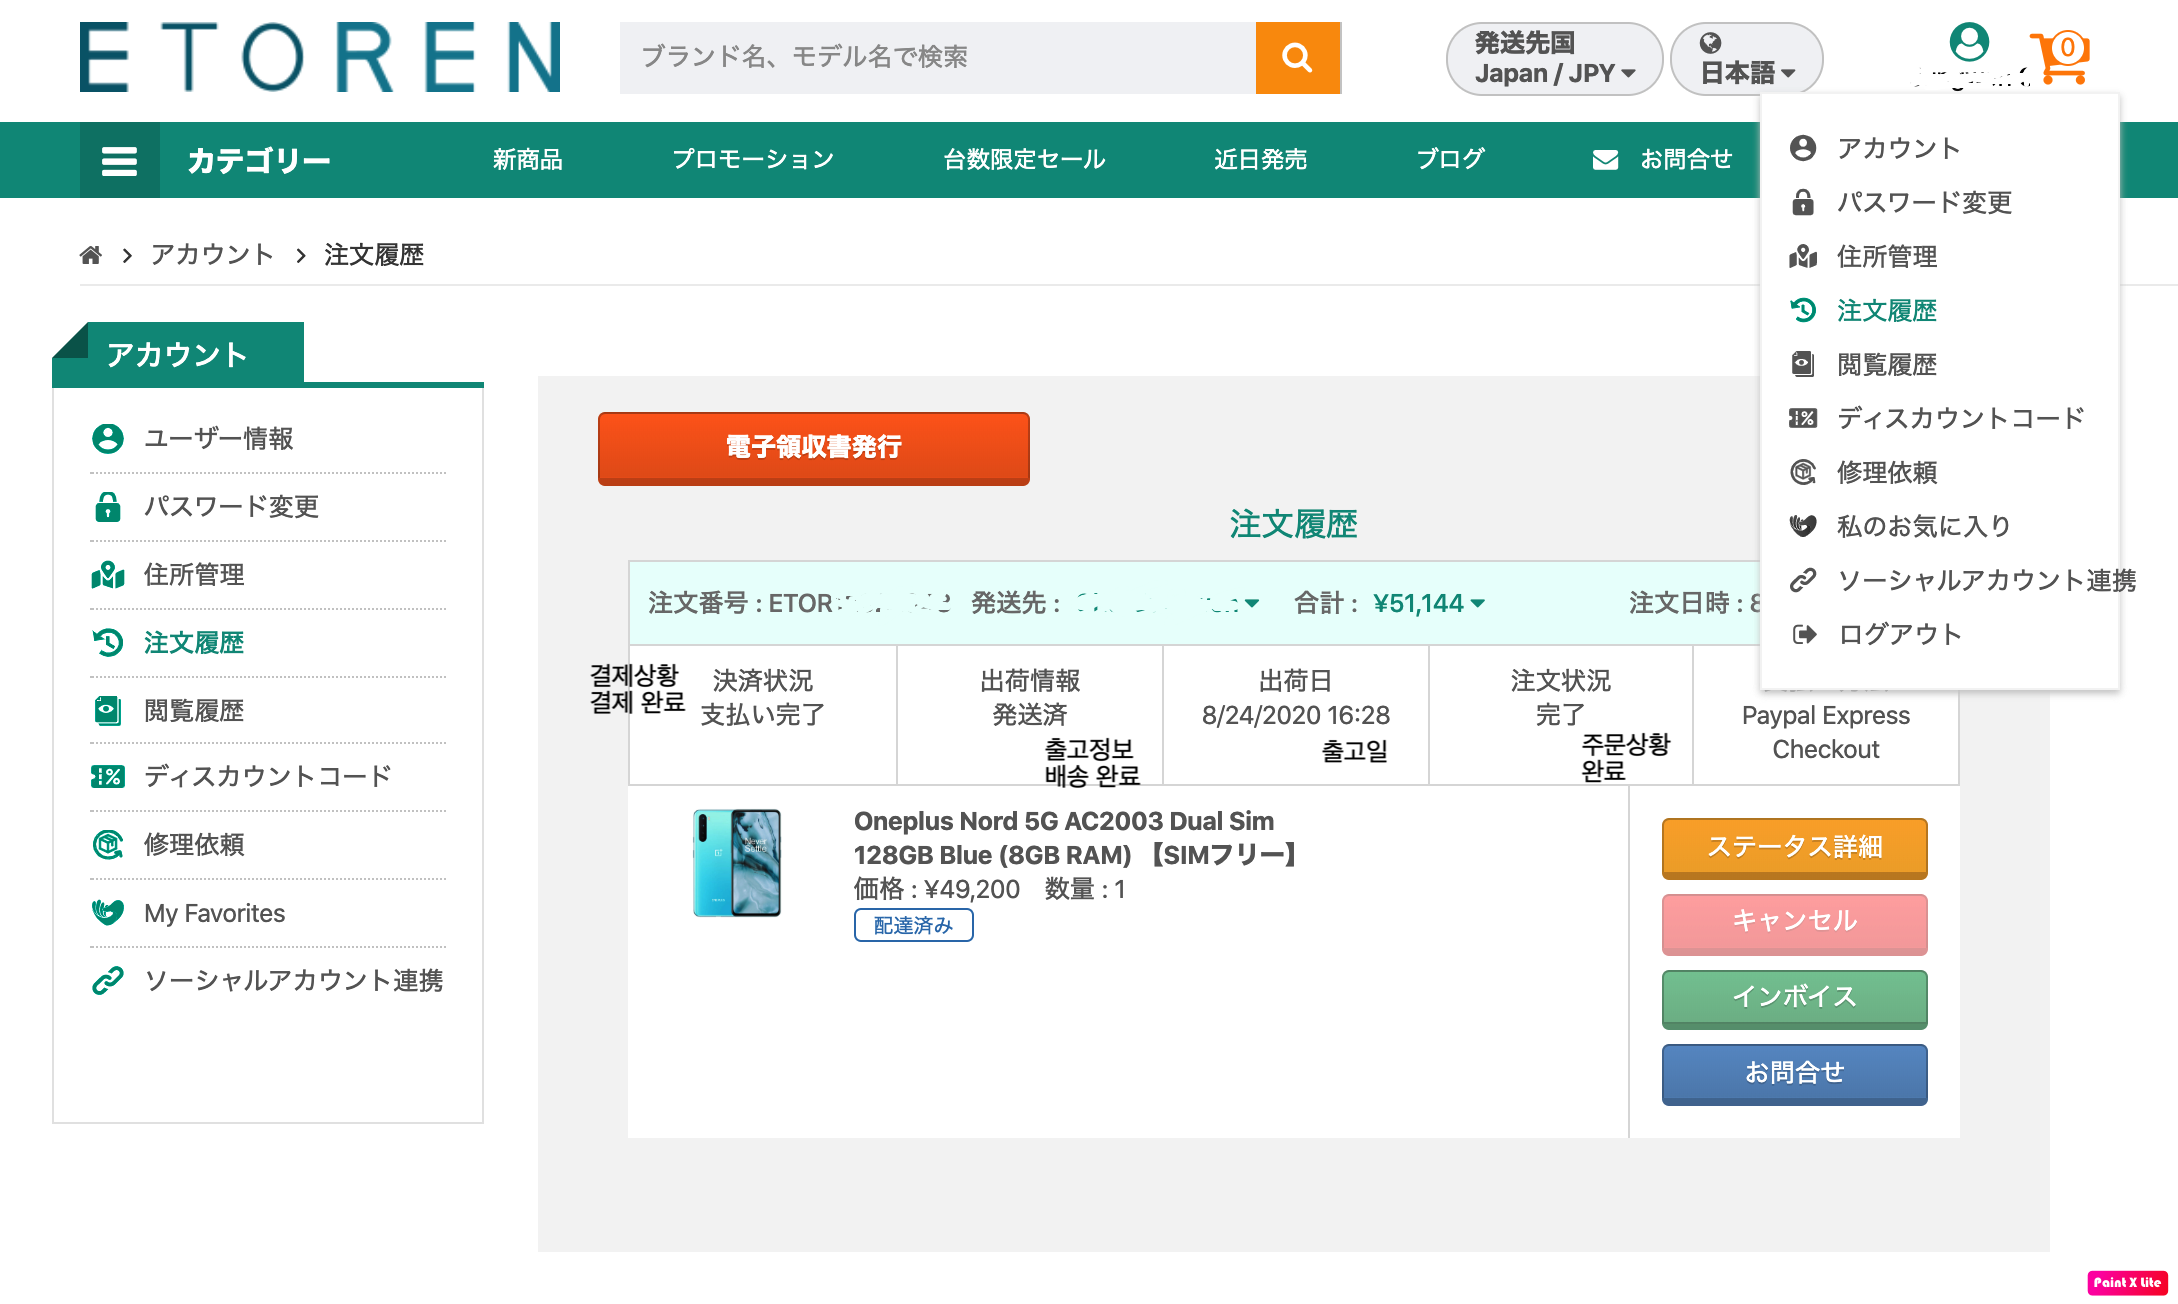Image resolution: width=2178 pixels, height=1304 pixels.
Task: Open the shopping cart icon
Action: (2060, 56)
